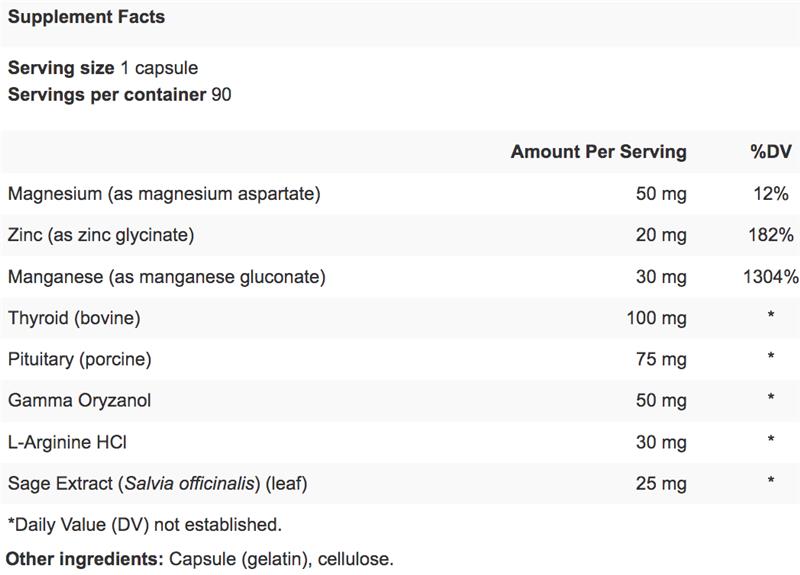Select the Manganese gluconate row label
Viewport: 800px width, 575px height.
click(x=167, y=276)
